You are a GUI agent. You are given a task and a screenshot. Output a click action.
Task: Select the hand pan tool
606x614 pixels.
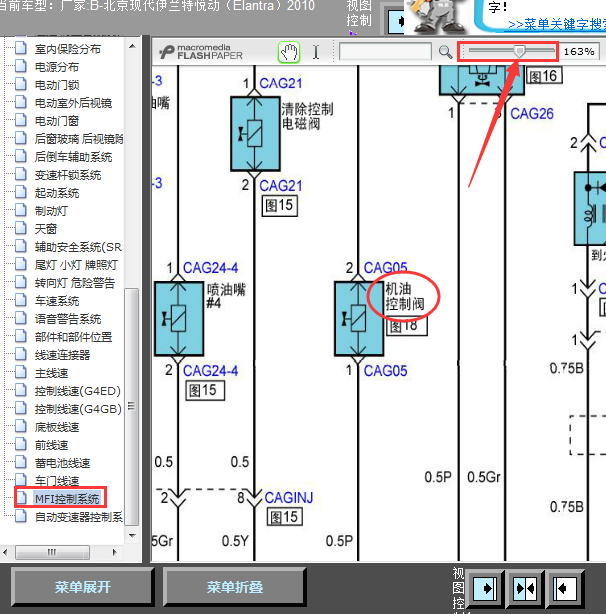[x=289, y=52]
